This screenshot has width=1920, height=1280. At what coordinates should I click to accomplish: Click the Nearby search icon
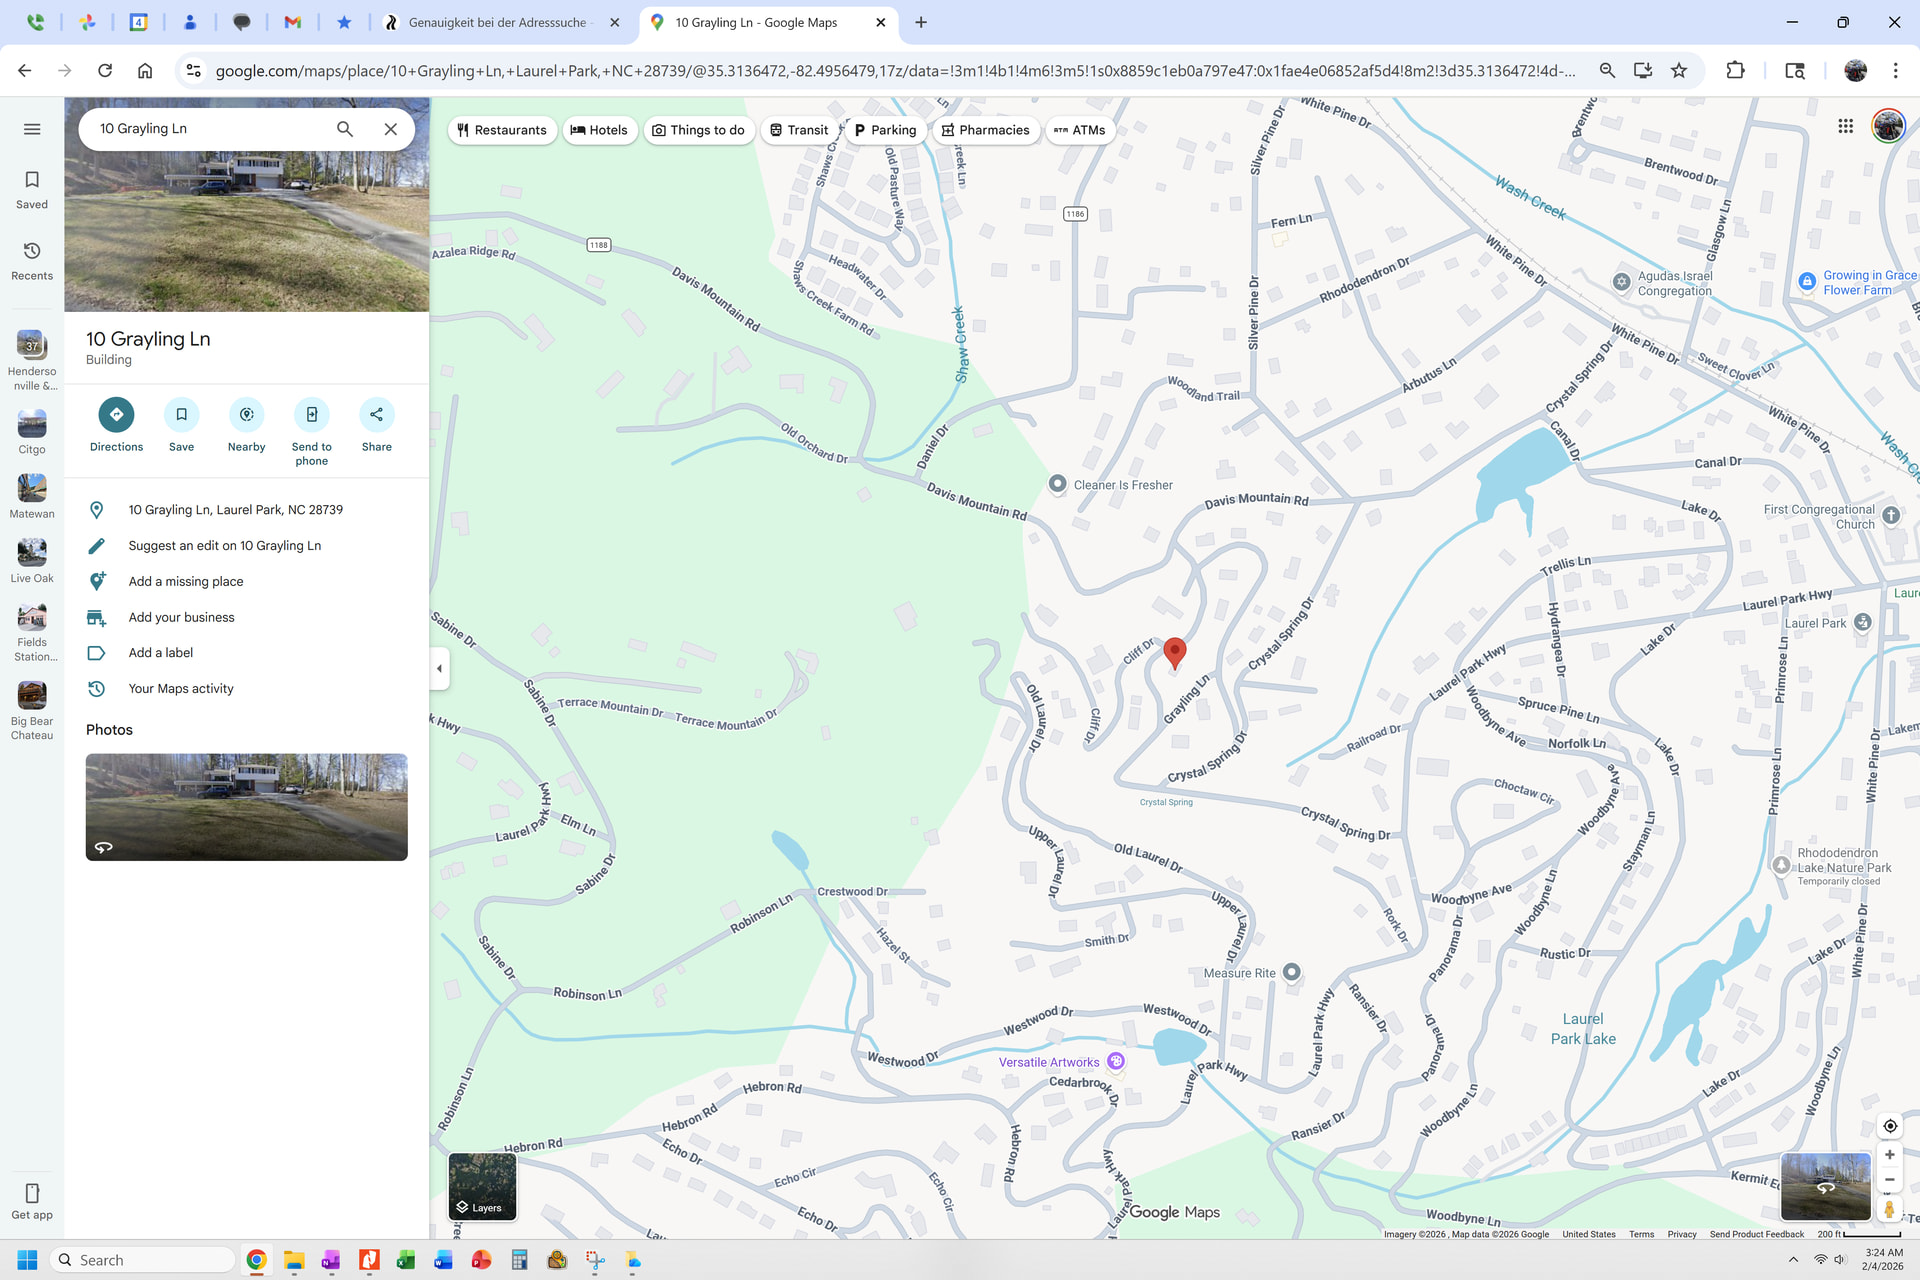[x=246, y=415]
